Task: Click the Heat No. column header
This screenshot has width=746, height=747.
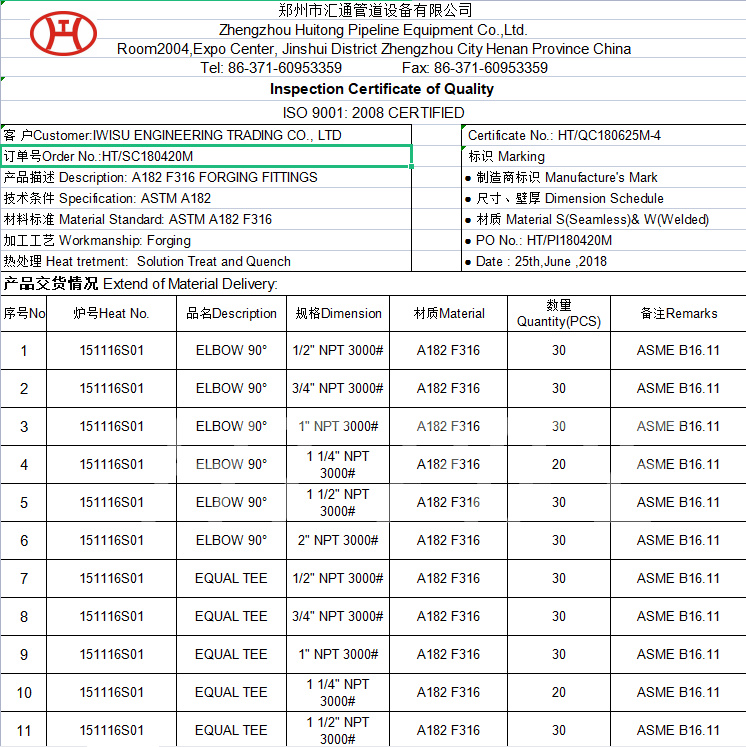Action: 111,313
